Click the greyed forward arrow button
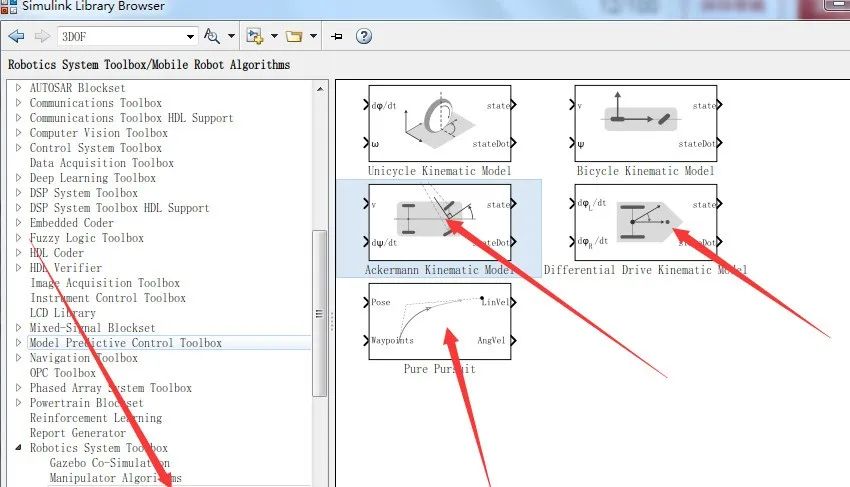The width and height of the screenshot is (850, 487). pos(42,36)
